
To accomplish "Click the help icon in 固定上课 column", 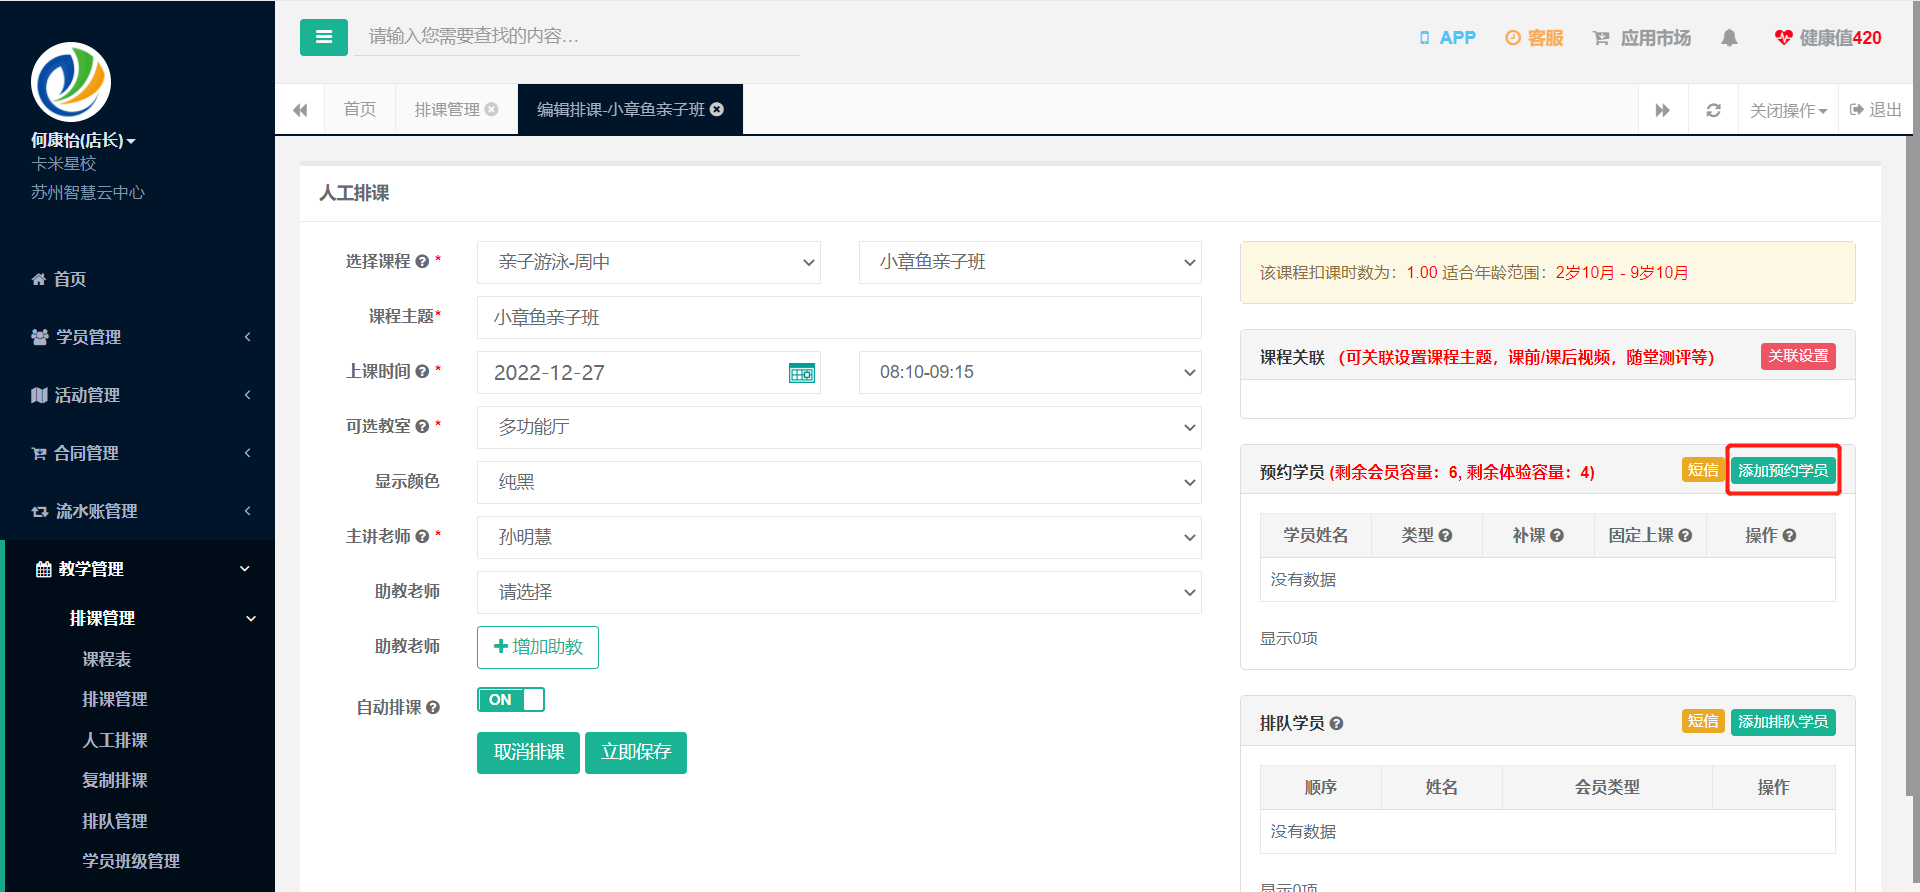I will (x=1685, y=535).
